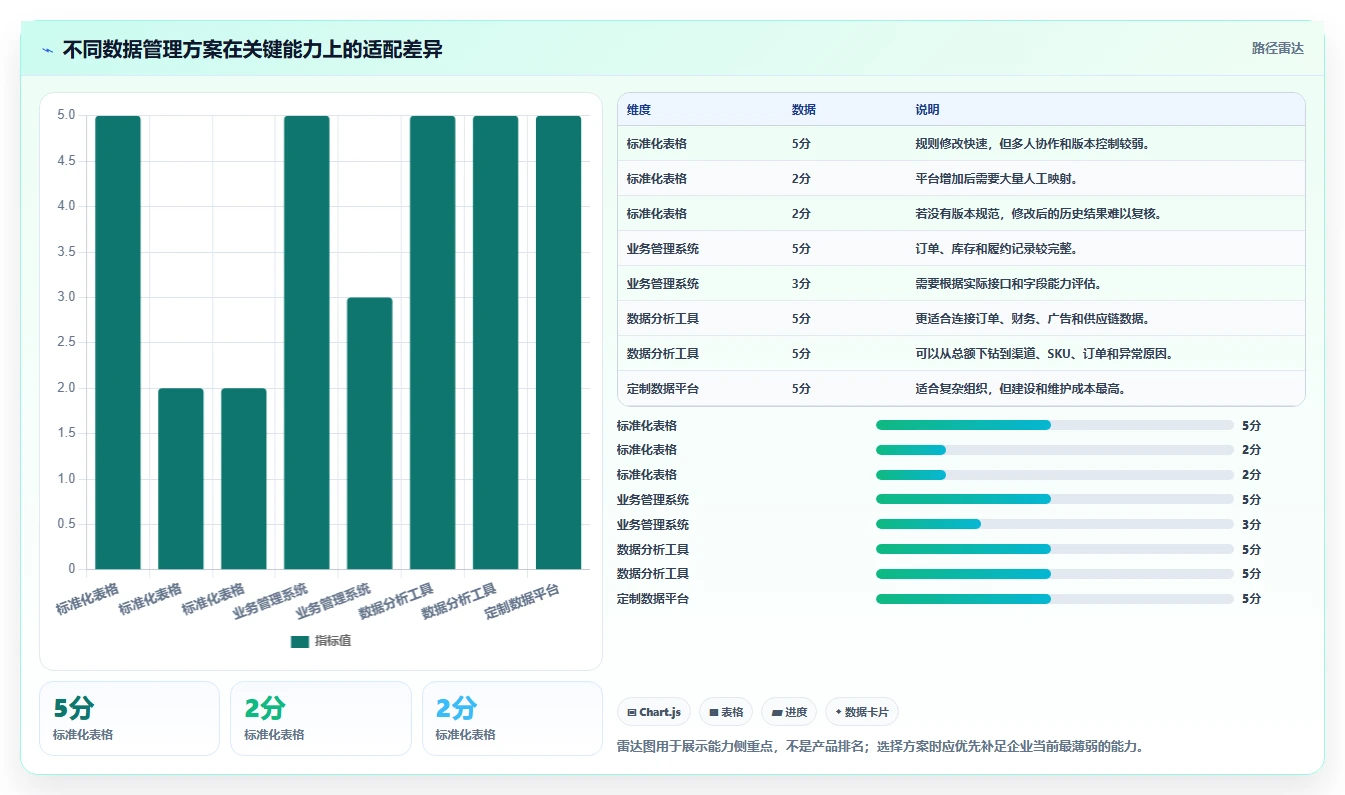Click the 业务管理系统 bar reaching value 5

click(307, 342)
